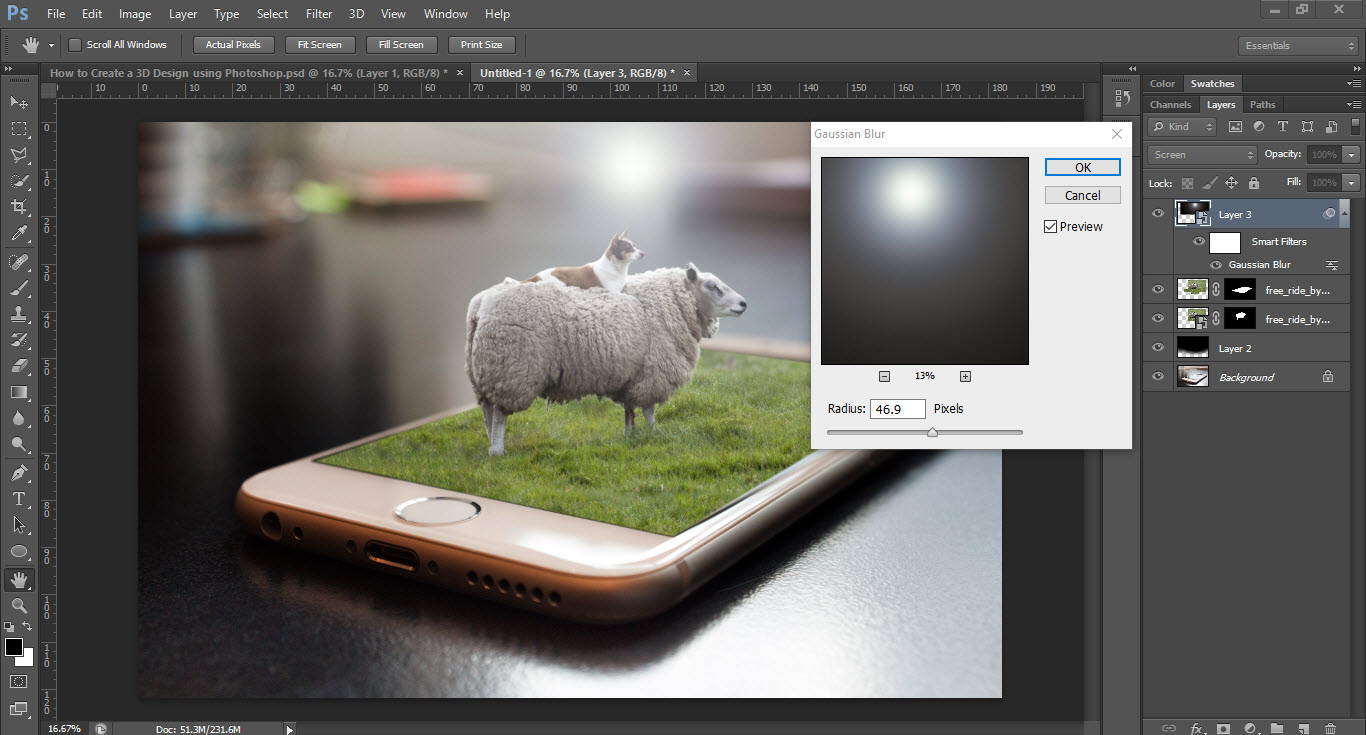Click the Actual Pixels button
The height and width of the screenshot is (735, 1366).
pos(233,45)
